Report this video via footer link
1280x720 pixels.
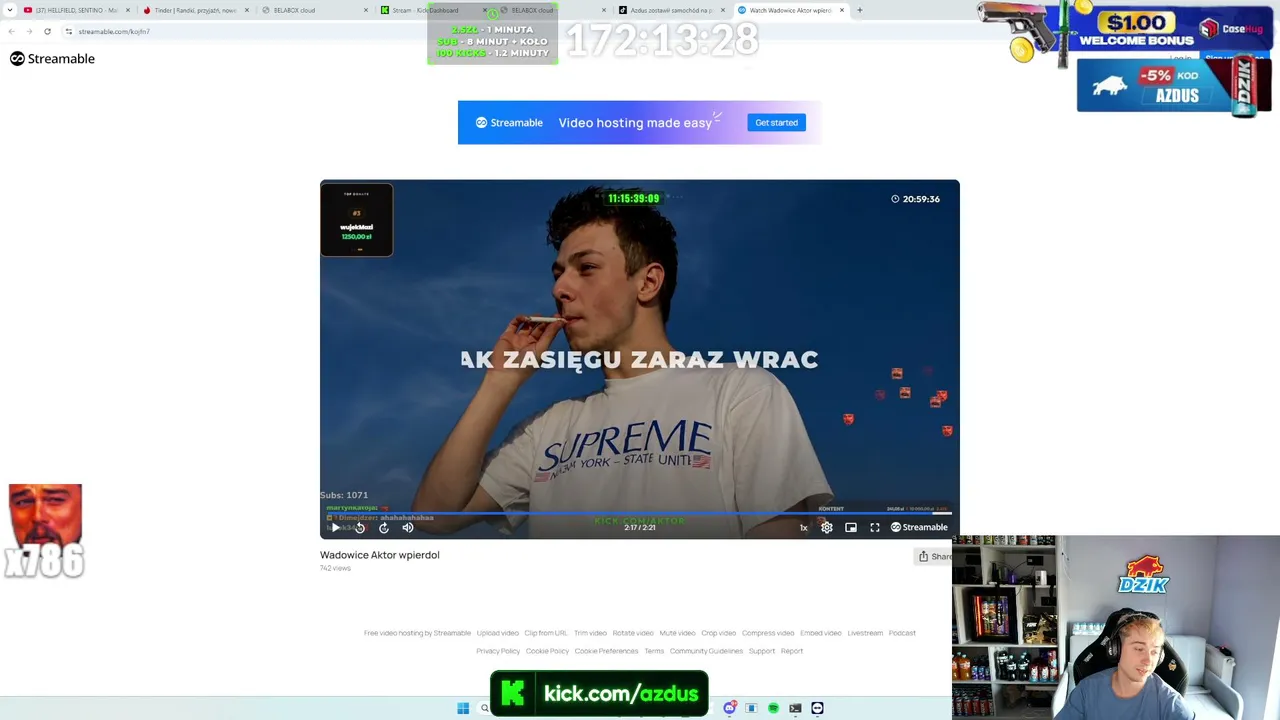[792, 651]
